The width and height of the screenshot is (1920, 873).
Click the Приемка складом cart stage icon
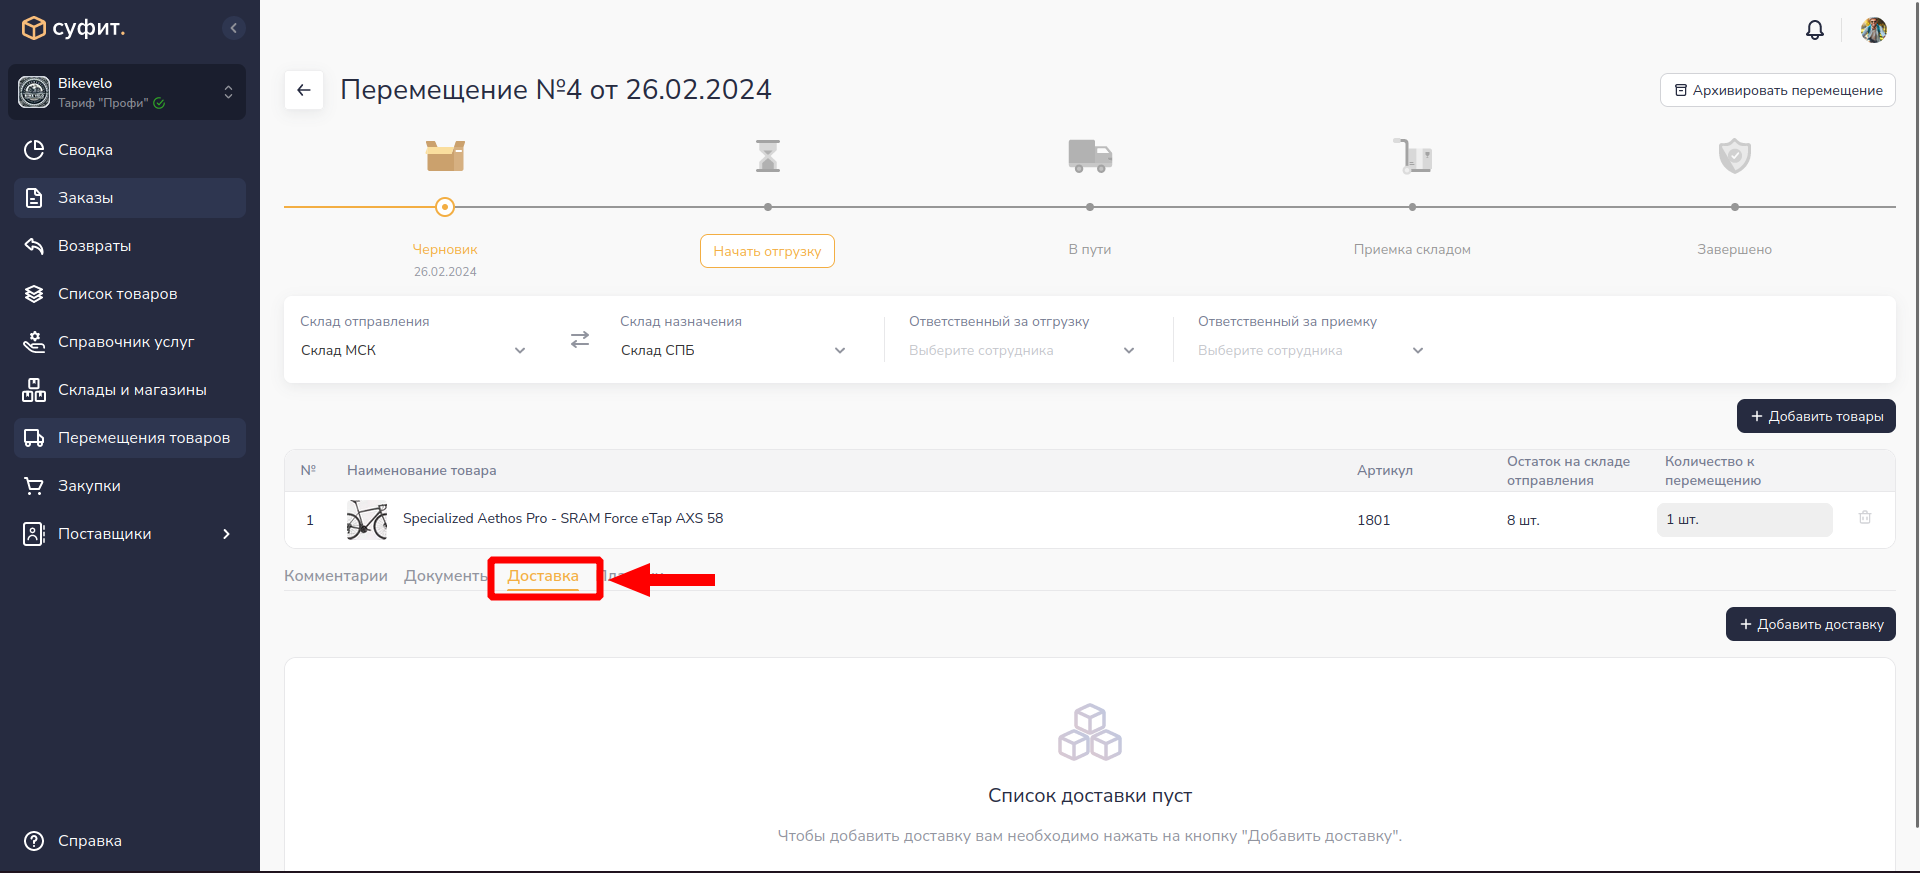pyautogui.click(x=1413, y=156)
